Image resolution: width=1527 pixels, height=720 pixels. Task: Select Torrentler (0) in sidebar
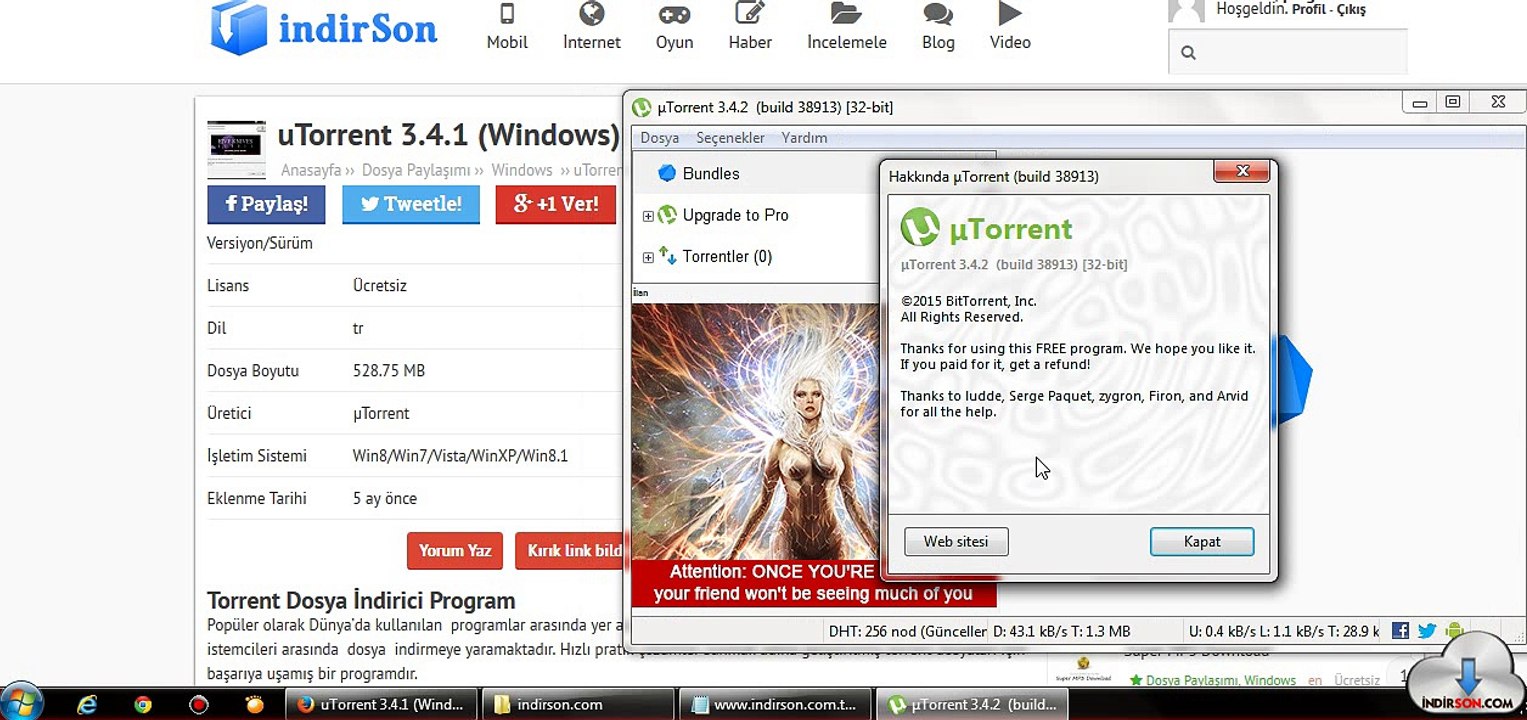click(x=727, y=256)
